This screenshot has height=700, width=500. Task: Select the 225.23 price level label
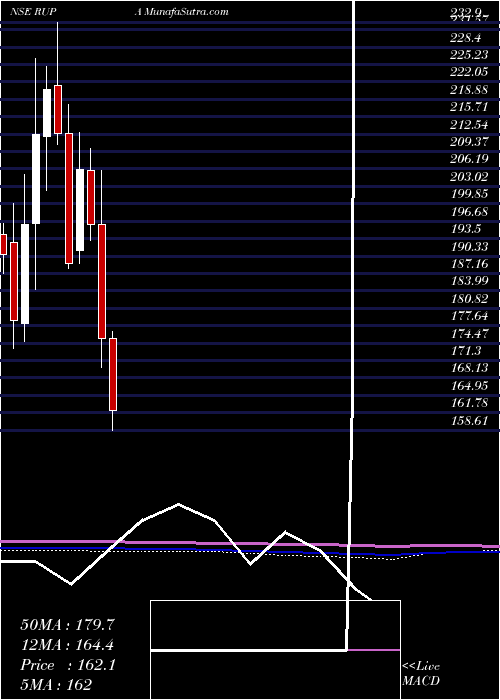(x=470, y=55)
